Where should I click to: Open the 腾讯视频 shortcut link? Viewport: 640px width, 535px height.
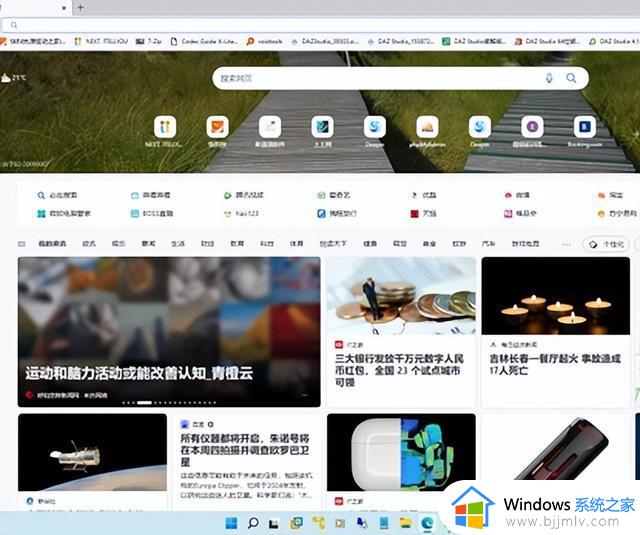pyautogui.click(x=244, y=195)
